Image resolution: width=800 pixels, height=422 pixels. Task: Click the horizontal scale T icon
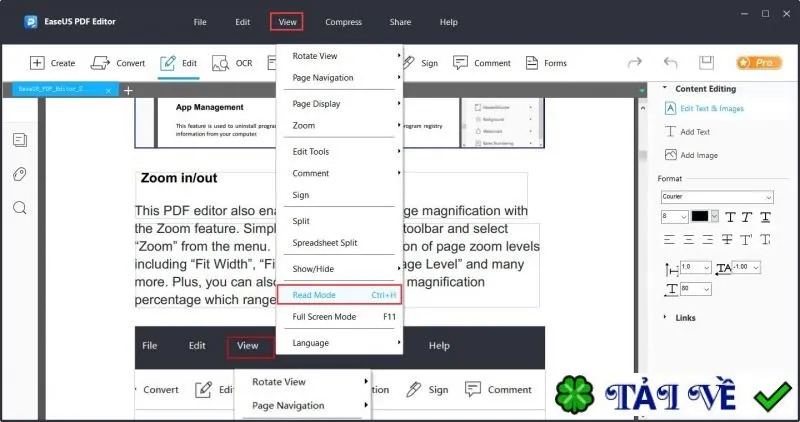671,289
